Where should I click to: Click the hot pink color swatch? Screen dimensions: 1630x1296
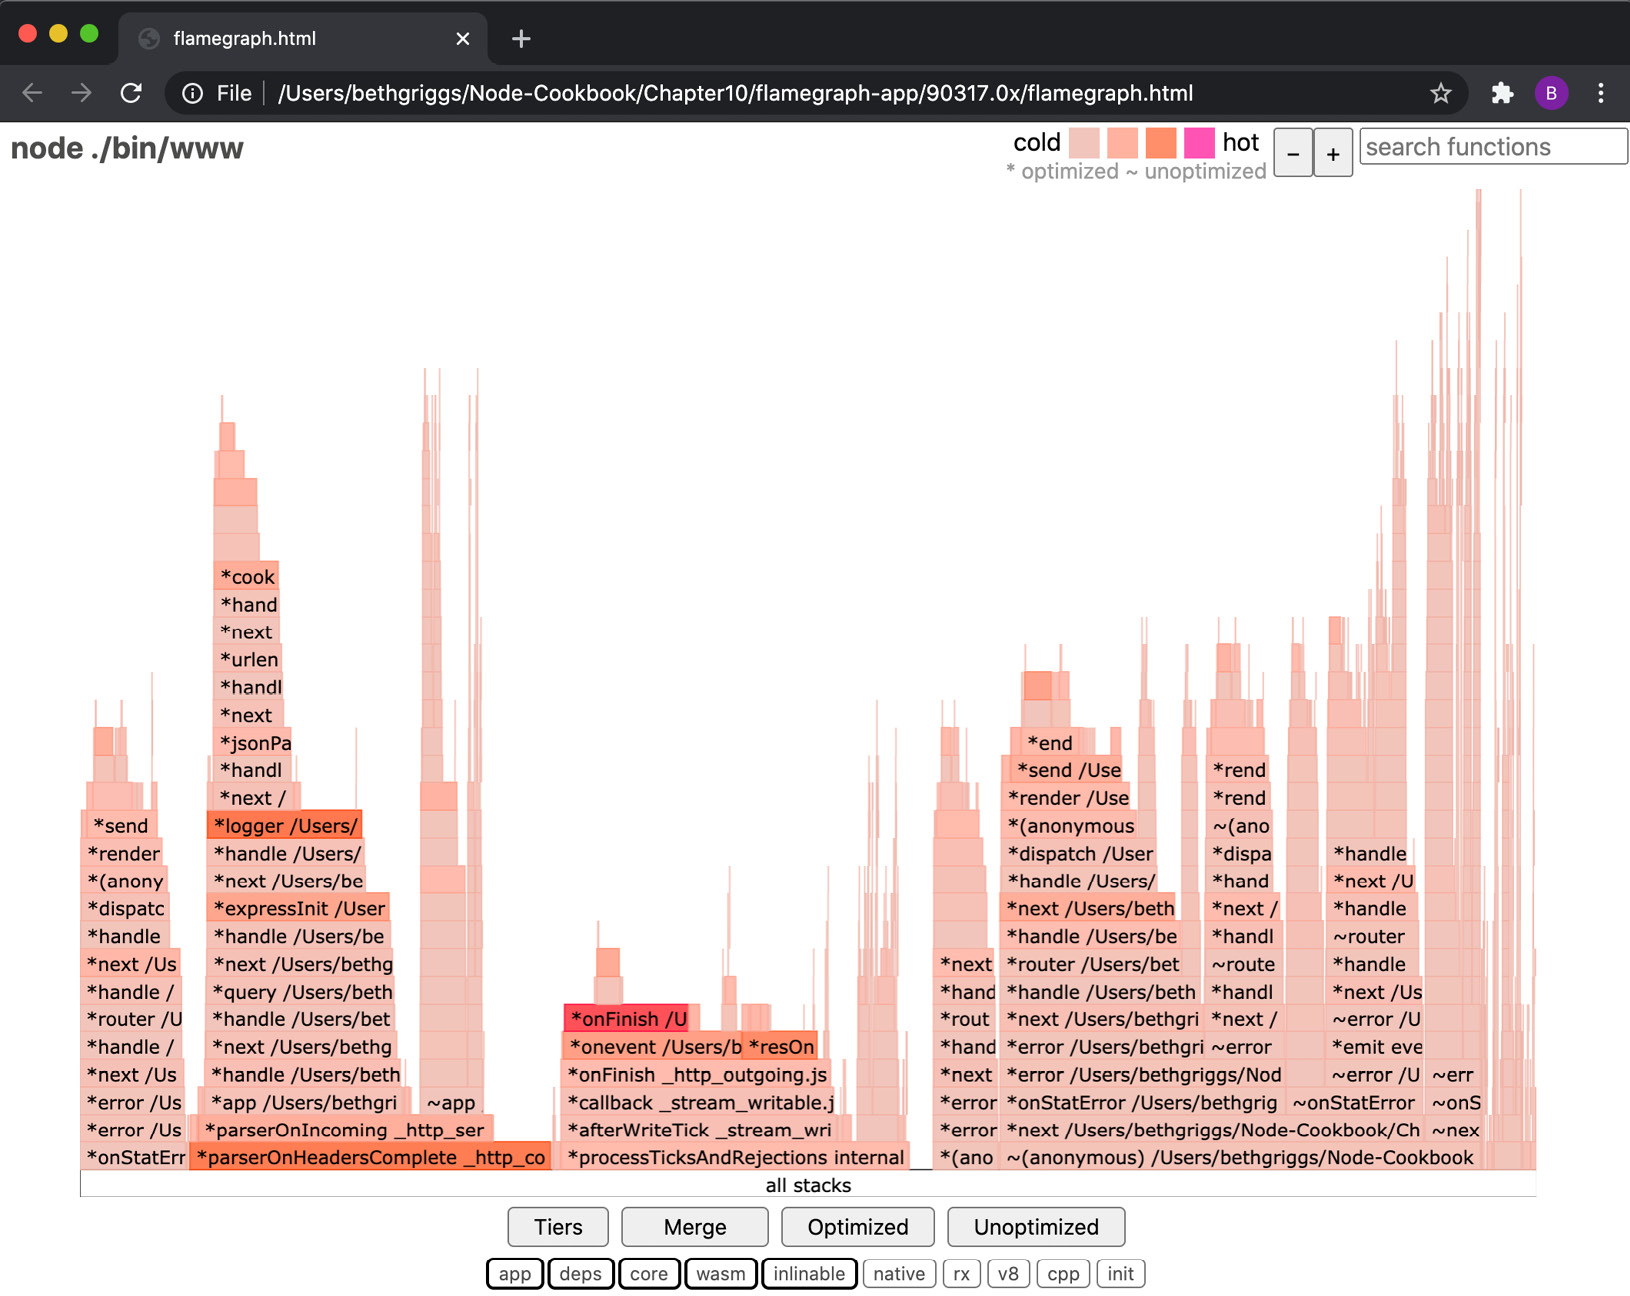point(1198,144)
